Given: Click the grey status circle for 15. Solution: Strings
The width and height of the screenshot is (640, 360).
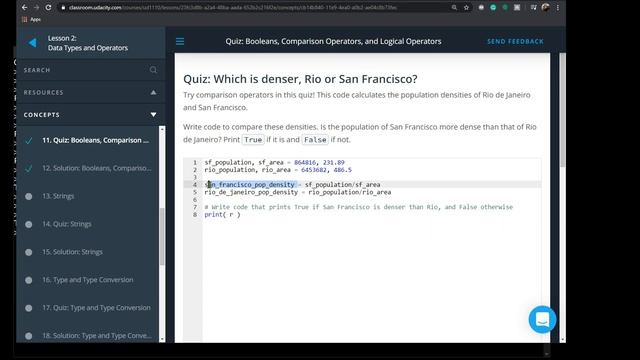Looking at the screenshot, I should [x=29, y=252].
